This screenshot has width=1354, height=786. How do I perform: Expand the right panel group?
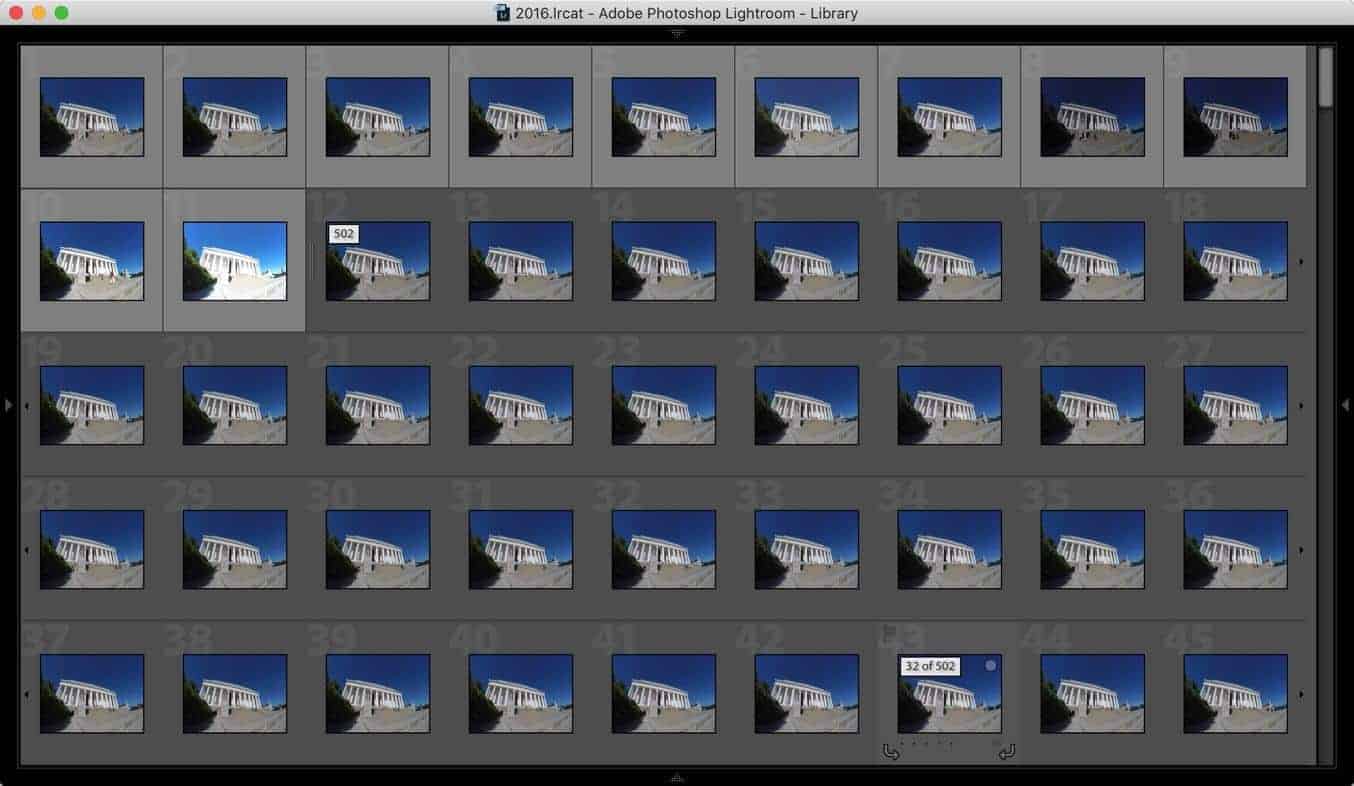pyautogui.click(x=1345, y=405)
